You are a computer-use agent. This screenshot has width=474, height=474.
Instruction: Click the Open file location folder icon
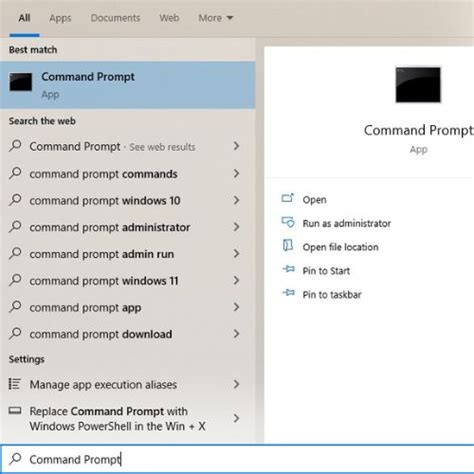click(x=288, y=246)
